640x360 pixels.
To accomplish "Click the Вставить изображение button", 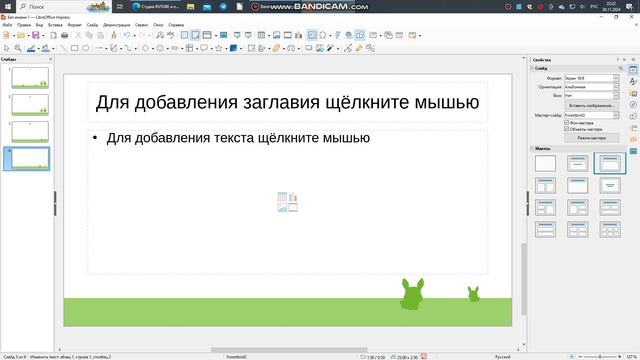I will click(x=591, y=106).
